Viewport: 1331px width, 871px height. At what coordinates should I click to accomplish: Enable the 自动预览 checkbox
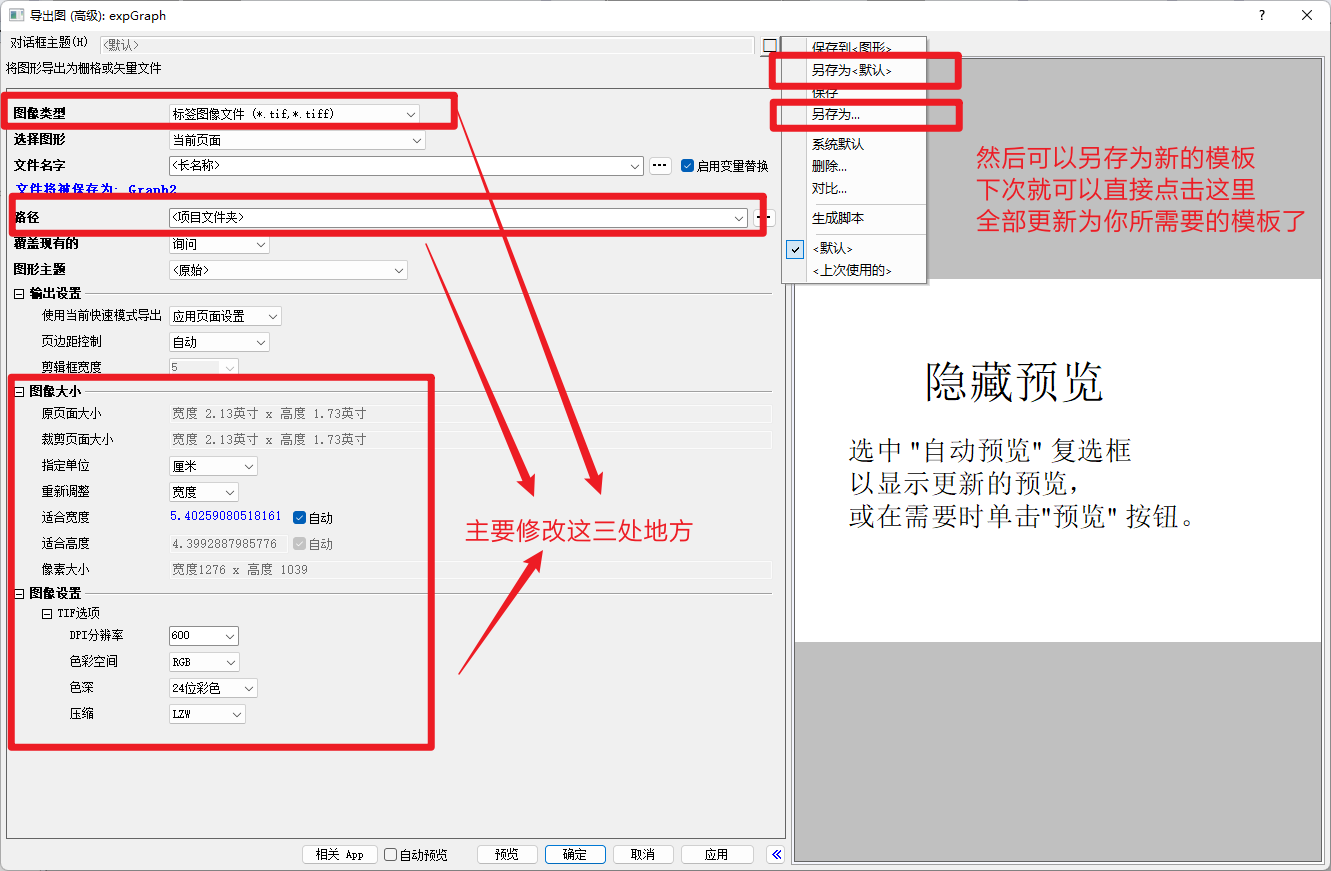pyautogui.click(x=390, y=854)
